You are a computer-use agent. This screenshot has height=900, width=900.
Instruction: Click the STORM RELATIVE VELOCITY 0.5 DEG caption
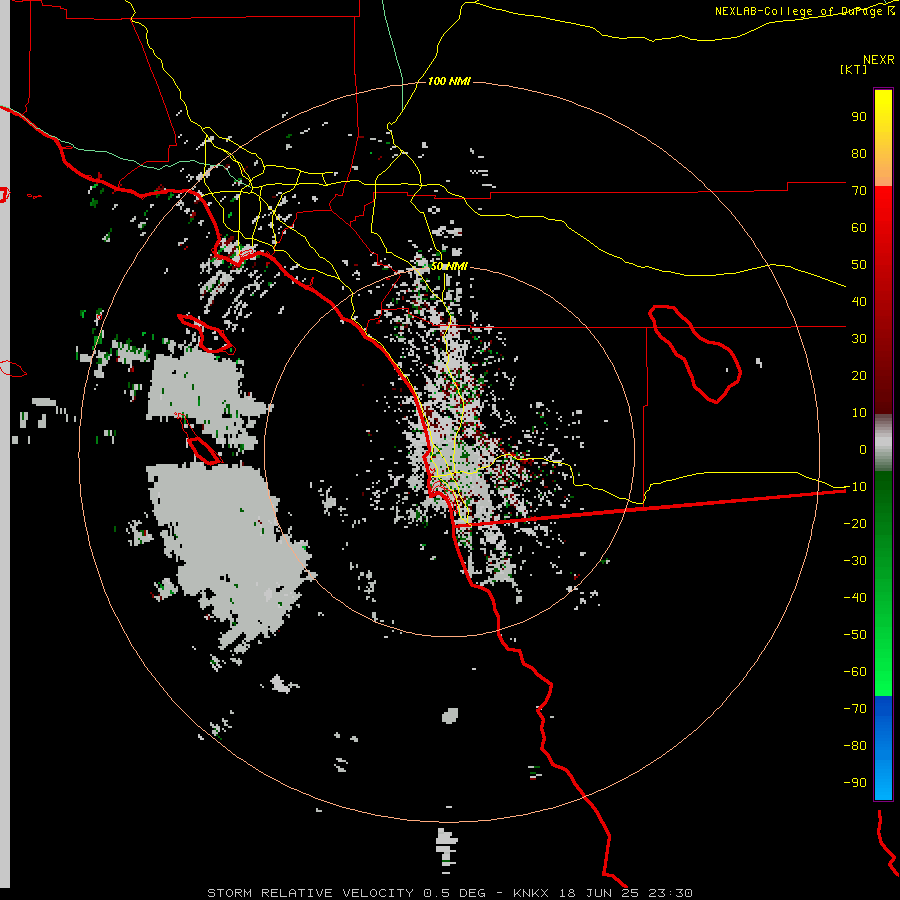(346, 893)
